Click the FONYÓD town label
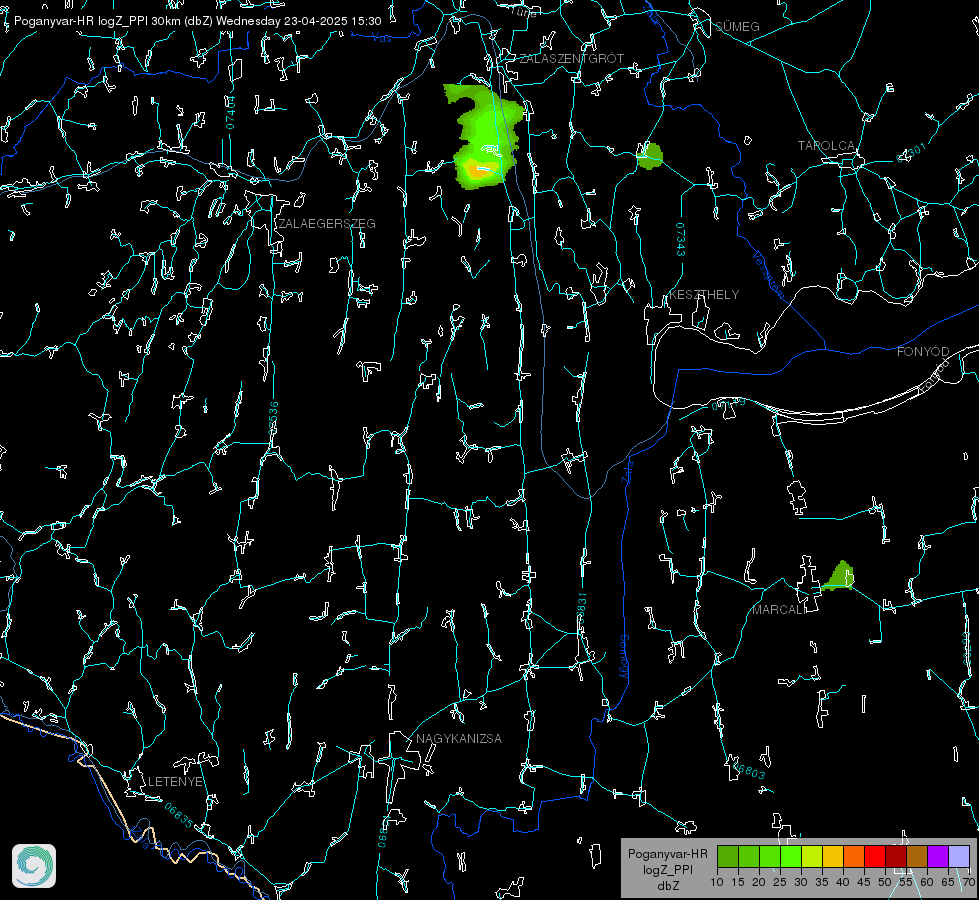This screenshot has width=979, height=900. point(923,352)
